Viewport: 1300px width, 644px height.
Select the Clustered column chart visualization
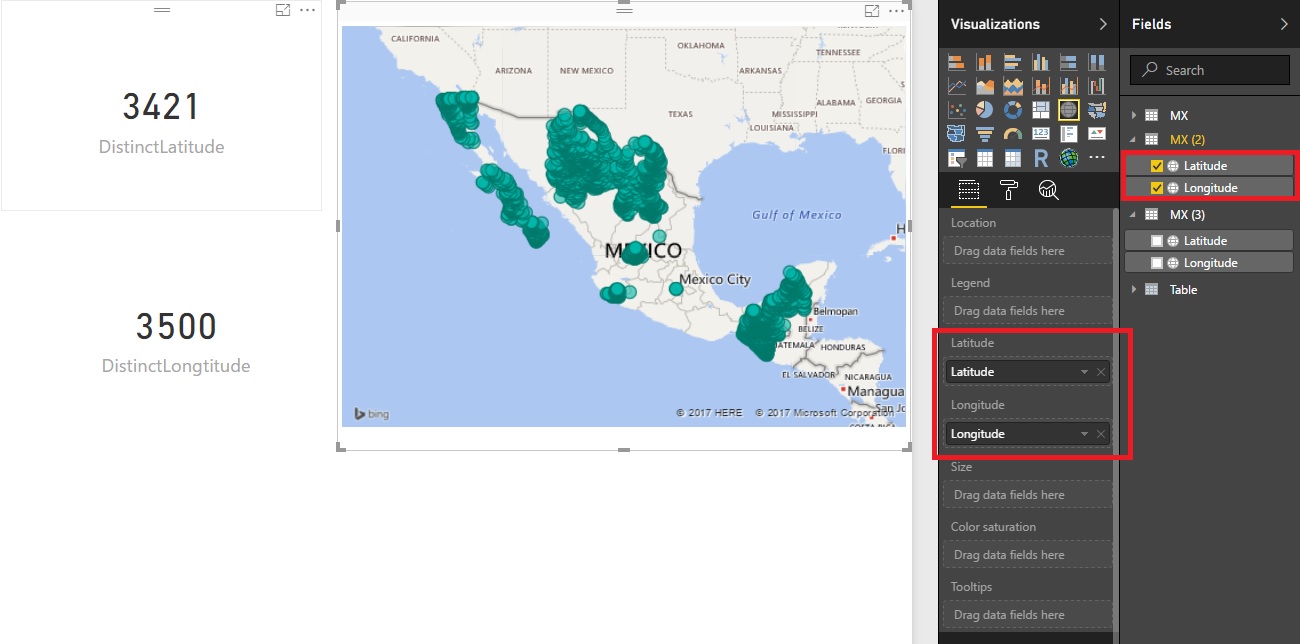1040,62
